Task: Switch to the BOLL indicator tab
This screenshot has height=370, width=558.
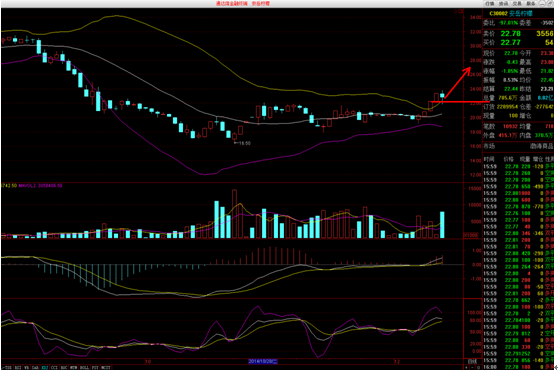Action: point(84,367)
